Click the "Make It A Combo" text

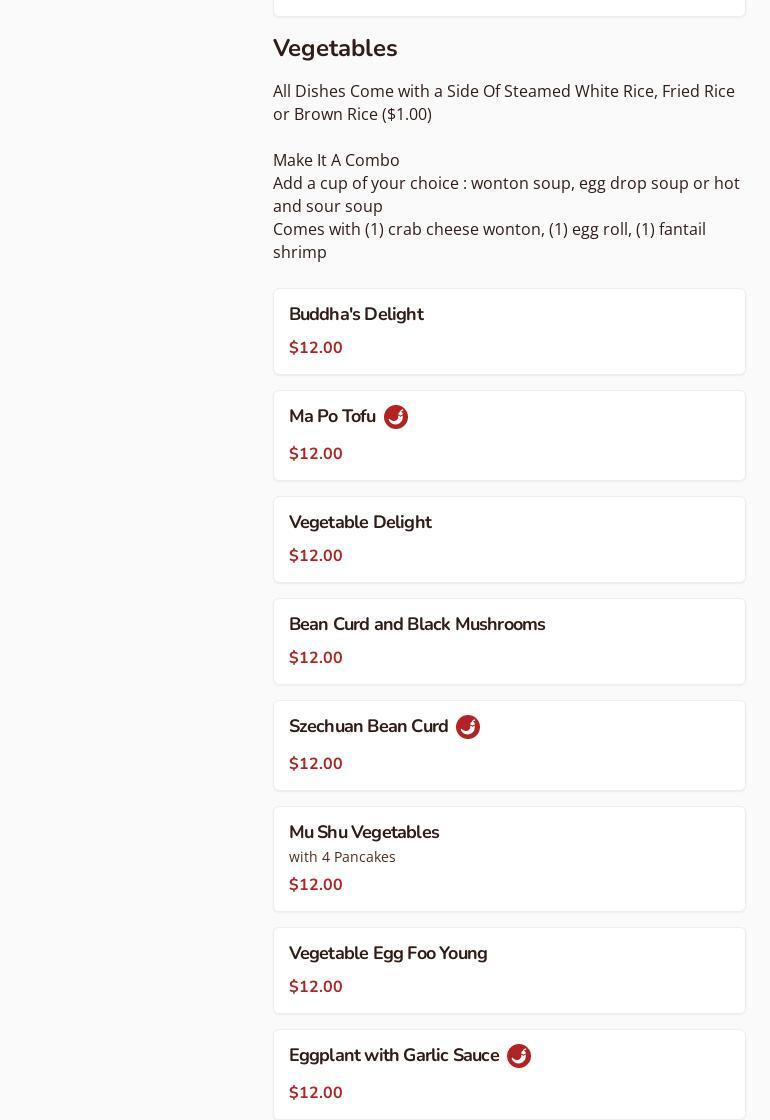click(x=336, y=160)
